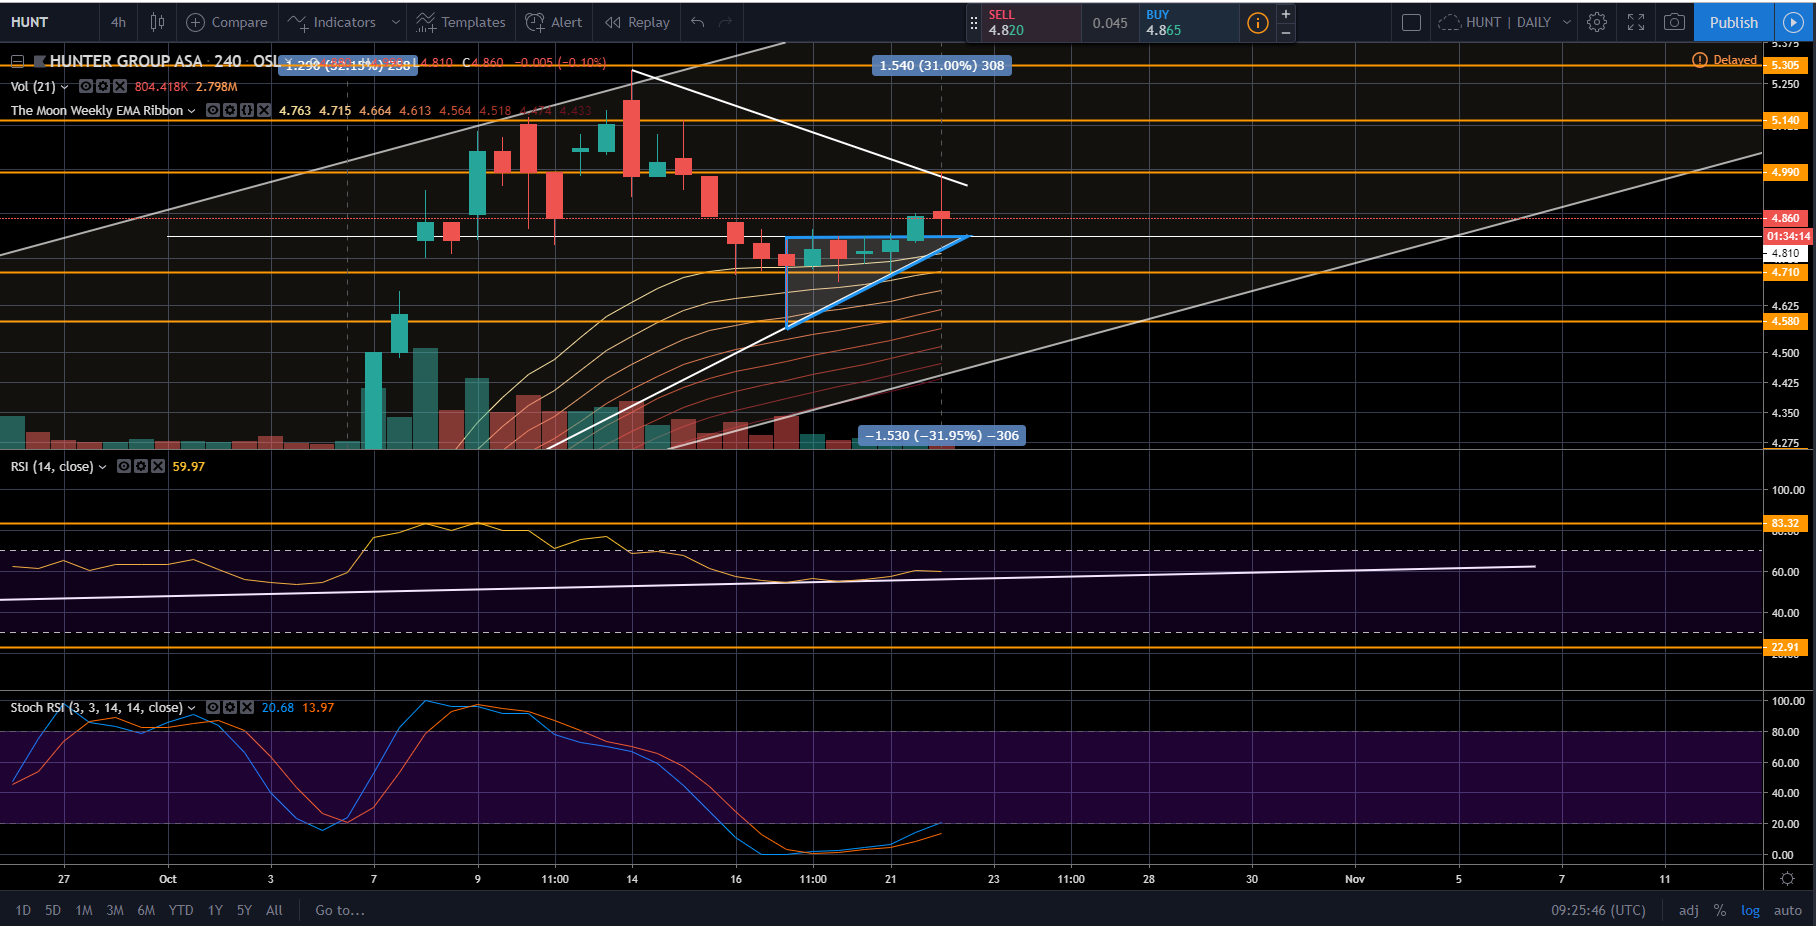Open The Moon Weekly EMA Ribbon settings
Image resolution: width=1816 pixels, height=926 pixels.
click(x=230, y=111)
